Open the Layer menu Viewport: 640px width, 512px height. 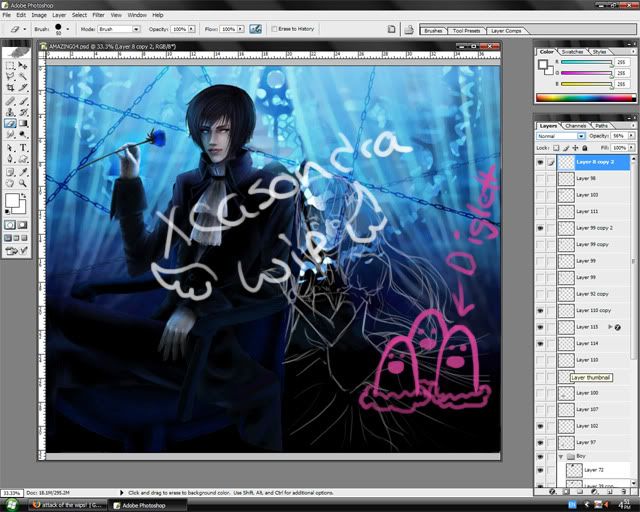coord(59,15)
